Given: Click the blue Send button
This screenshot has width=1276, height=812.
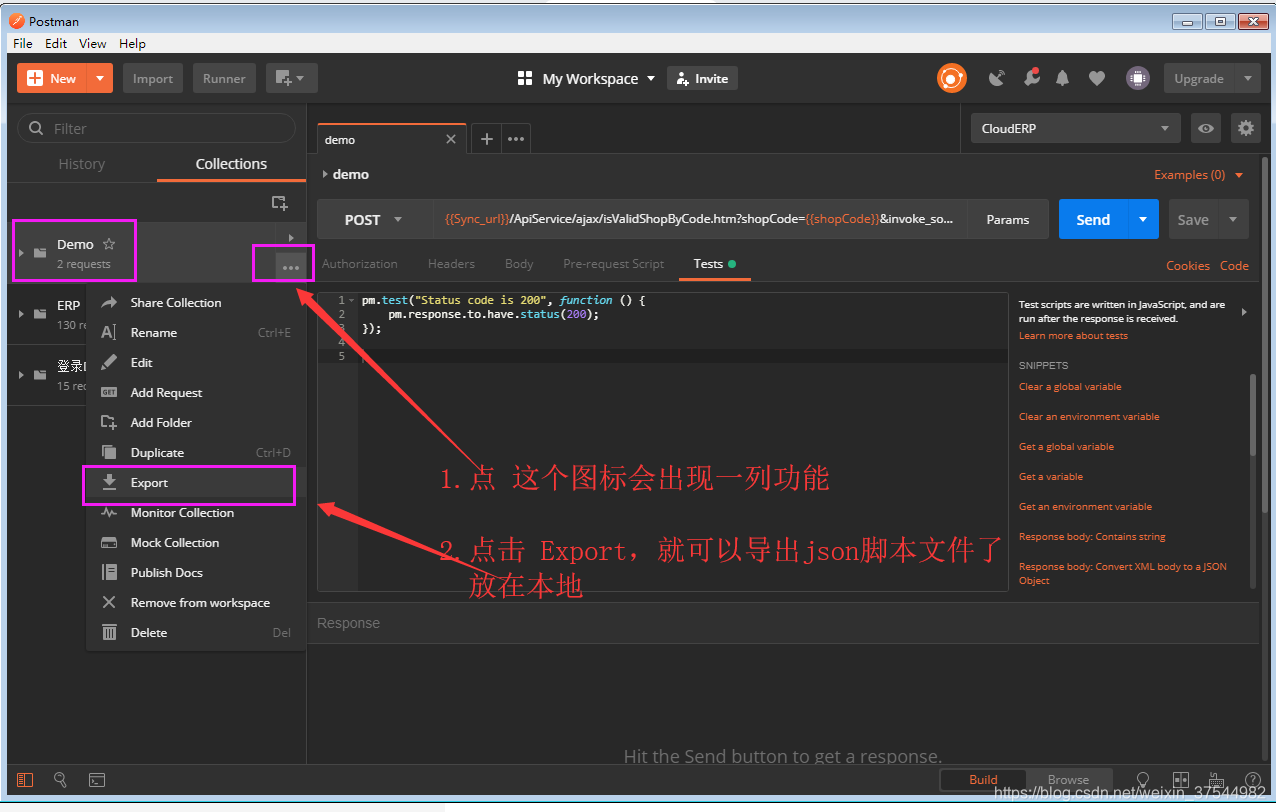Looking at the screenshot, I should 1093,220.
